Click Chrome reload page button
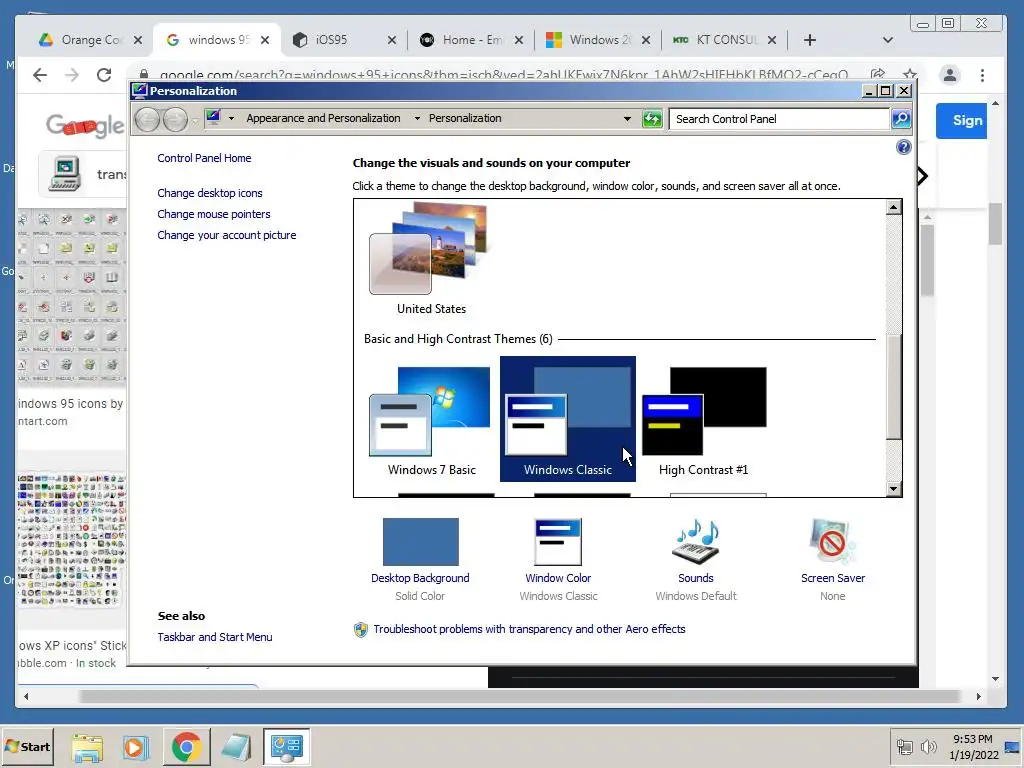The width and height of the screenshot is (1024, 768). coord(104,75)
